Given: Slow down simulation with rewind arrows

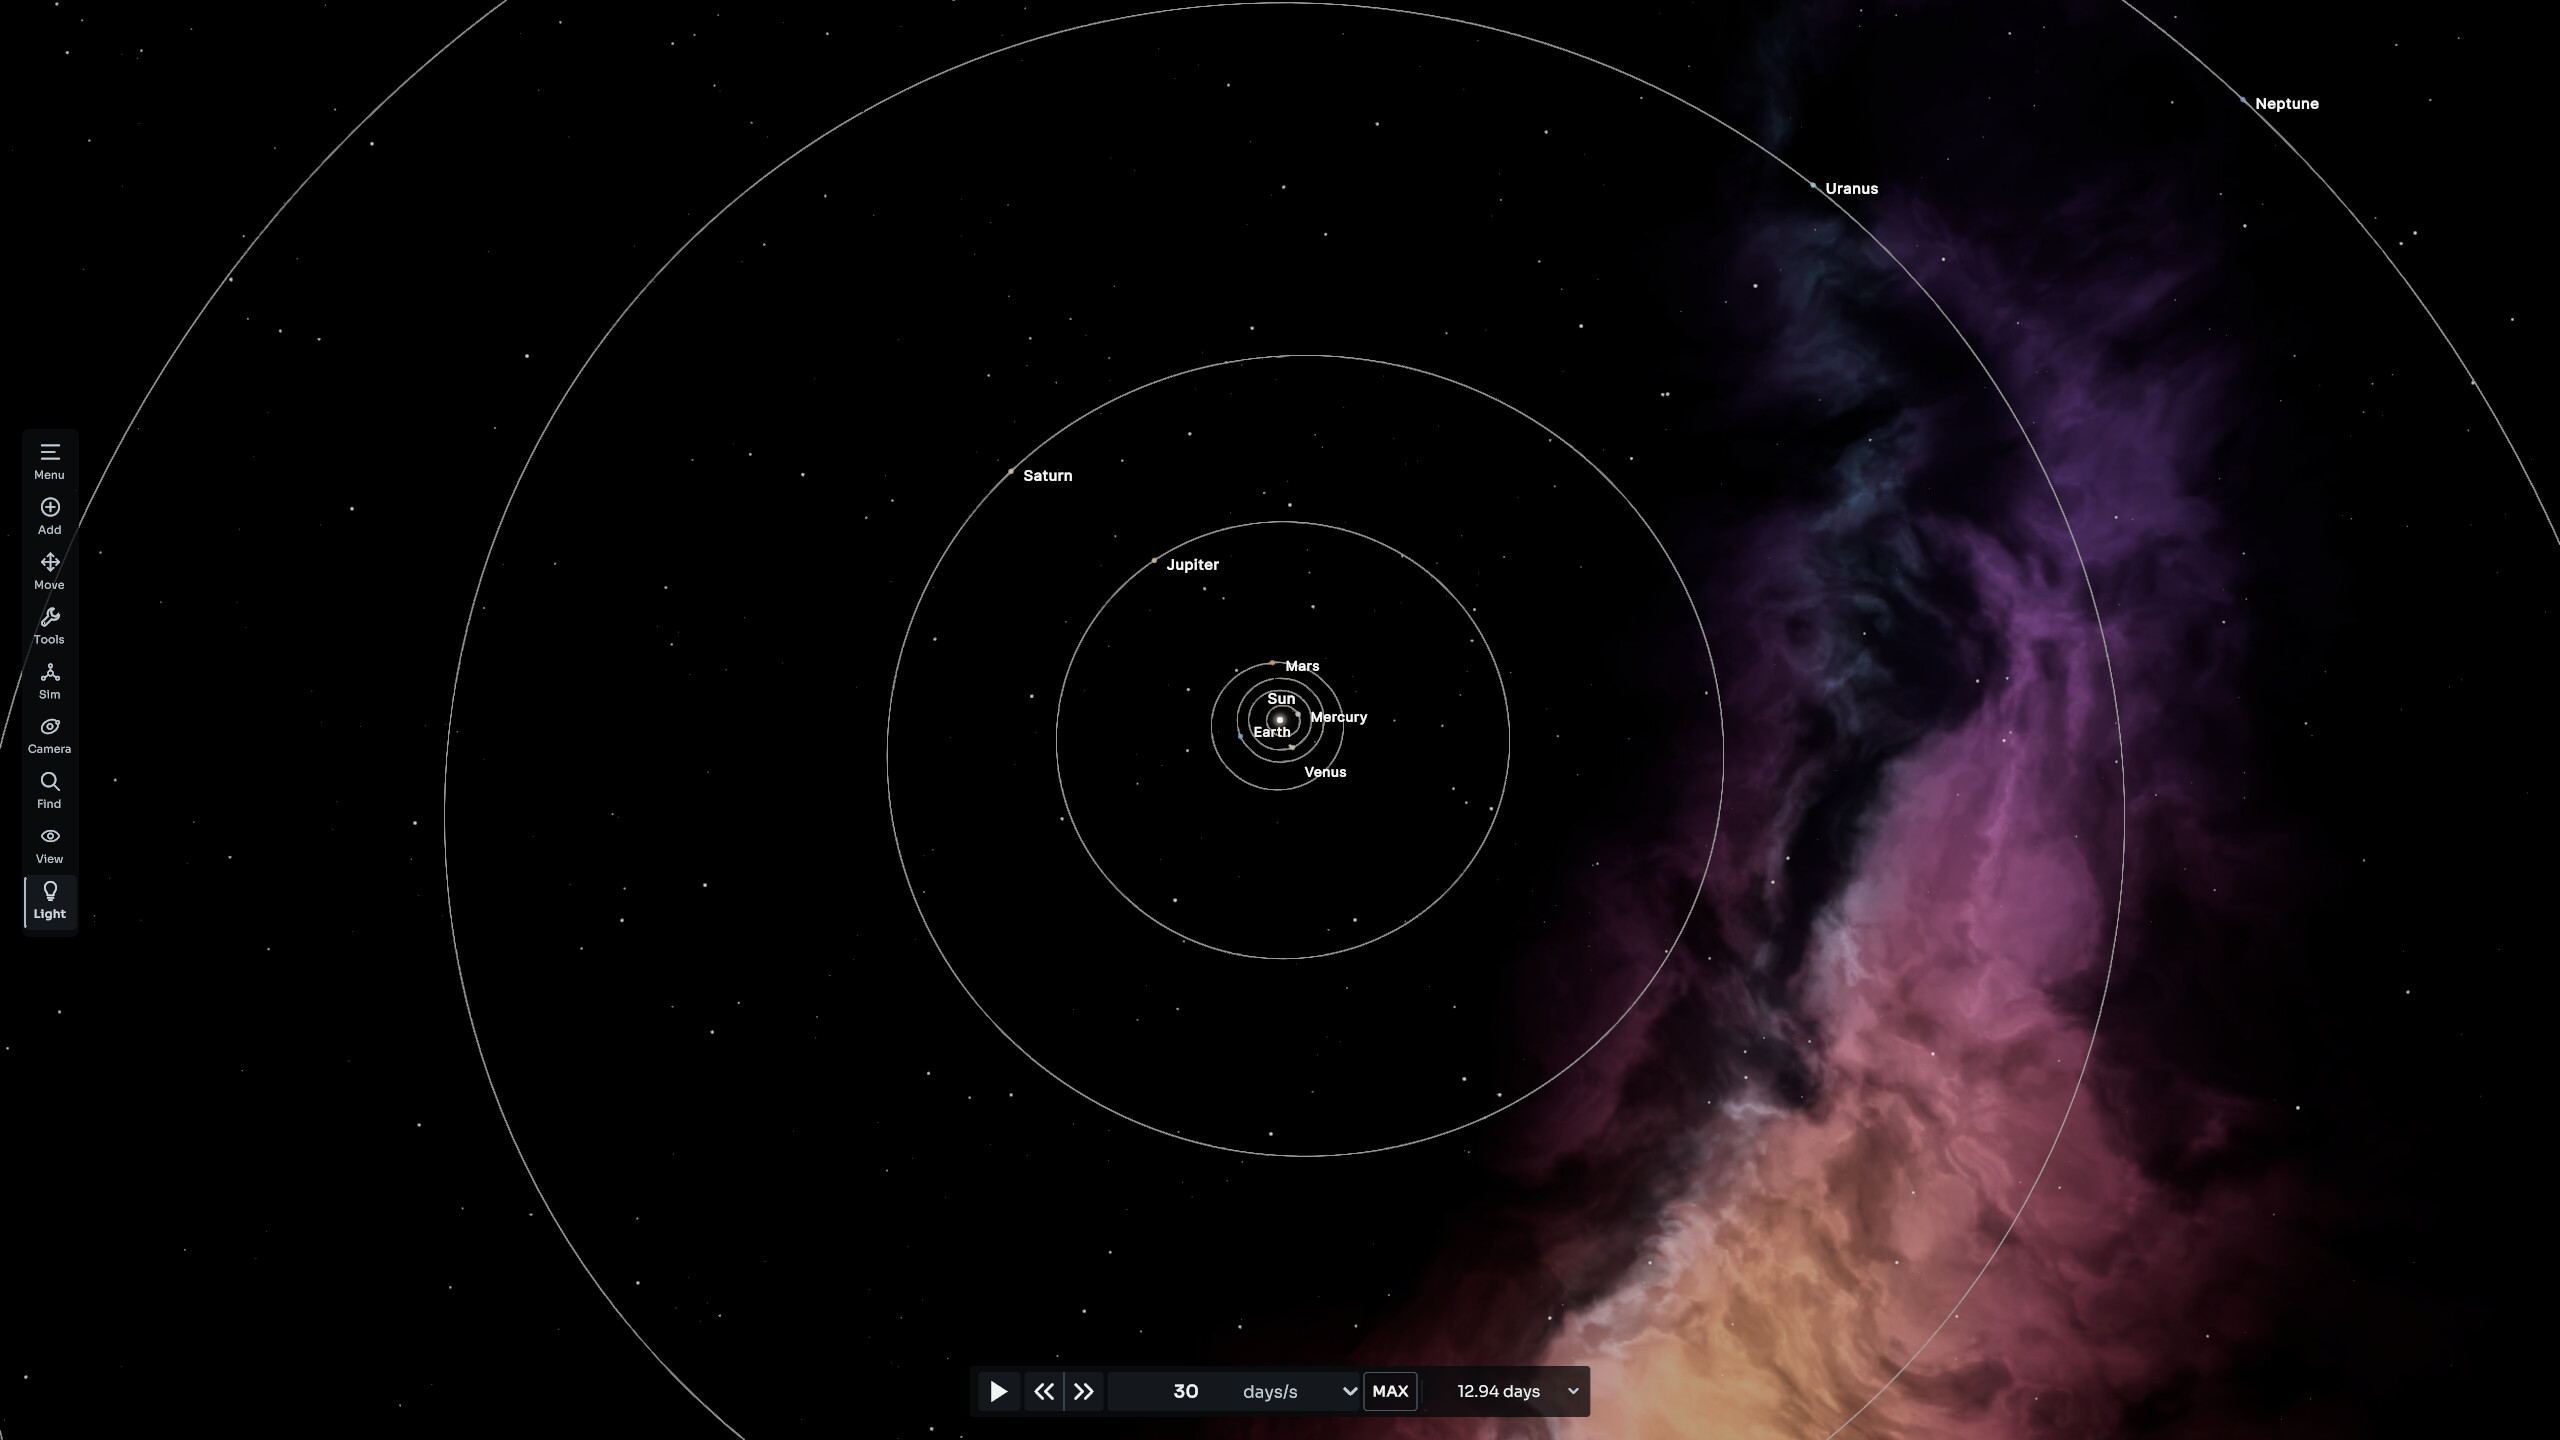Looking at the screenshot, I should pyautogui.click(x=1044, y=1391).
